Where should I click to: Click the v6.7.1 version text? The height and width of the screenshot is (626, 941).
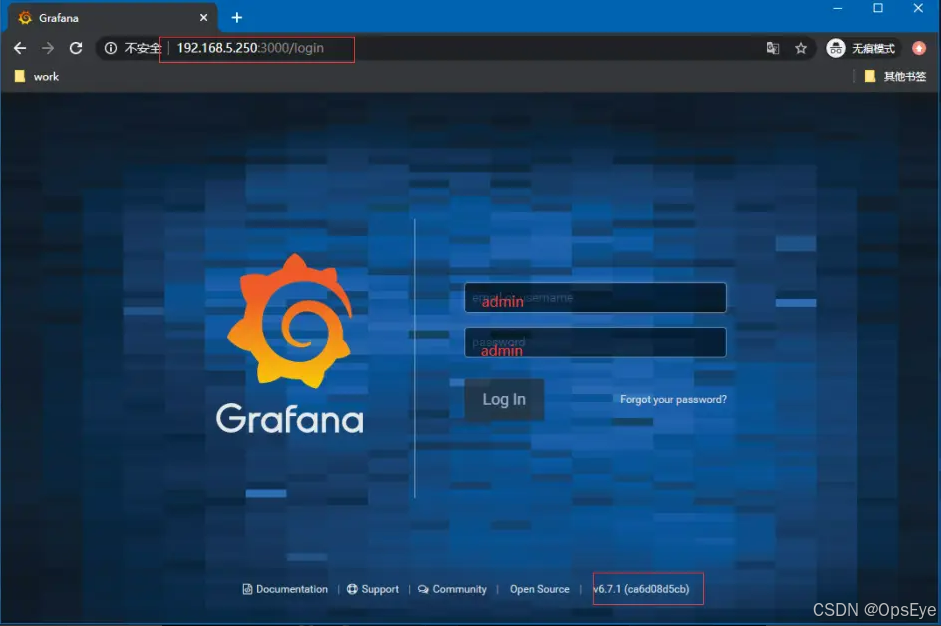[x=641, y=589]
